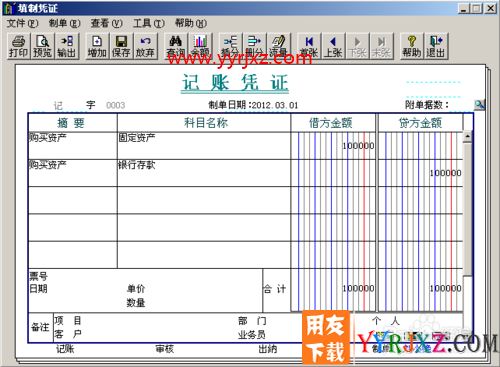This screenshot has width=500, height=367.
Task: Open the 文件(F) menu
Action: pos(22,23)
